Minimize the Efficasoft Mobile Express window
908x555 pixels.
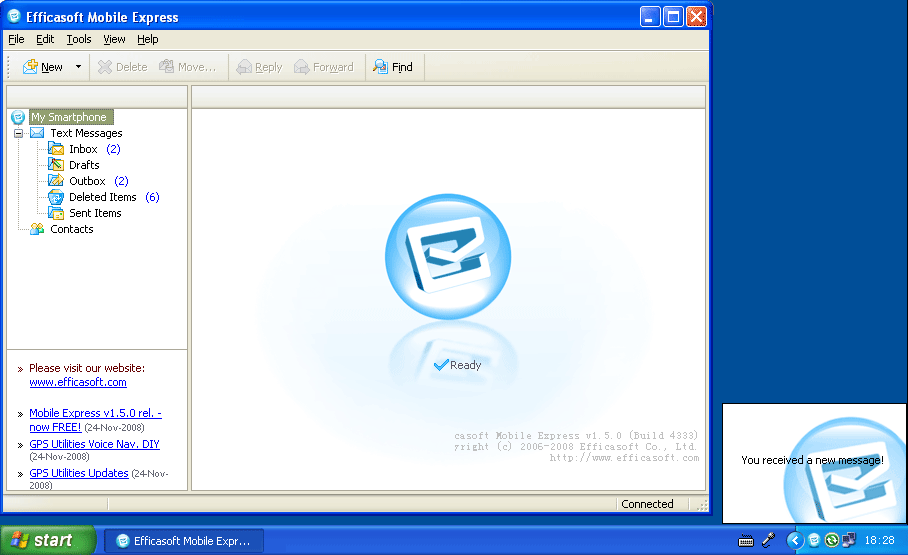pyautogui.click(x=650, y=17)
